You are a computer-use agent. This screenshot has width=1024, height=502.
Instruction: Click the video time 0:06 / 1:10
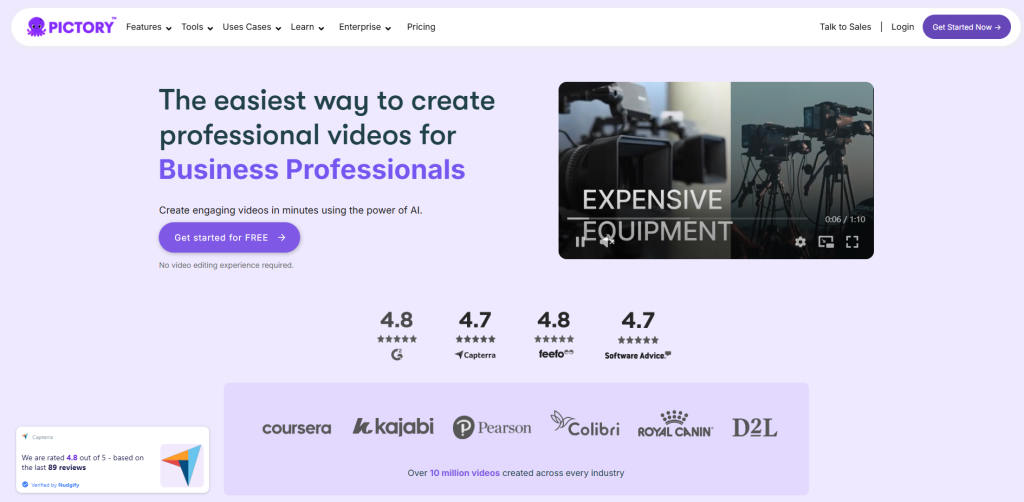(x=845, y=219)
